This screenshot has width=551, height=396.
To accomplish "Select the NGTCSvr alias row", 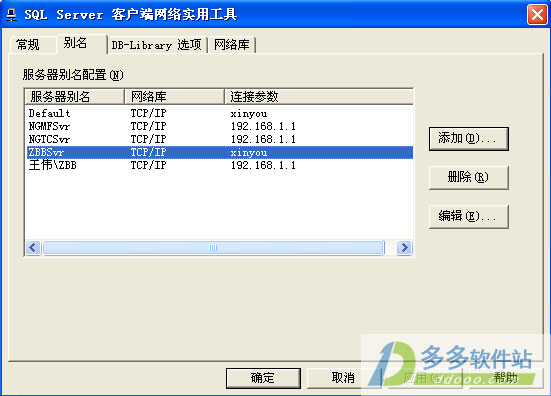I will point(219,139).
